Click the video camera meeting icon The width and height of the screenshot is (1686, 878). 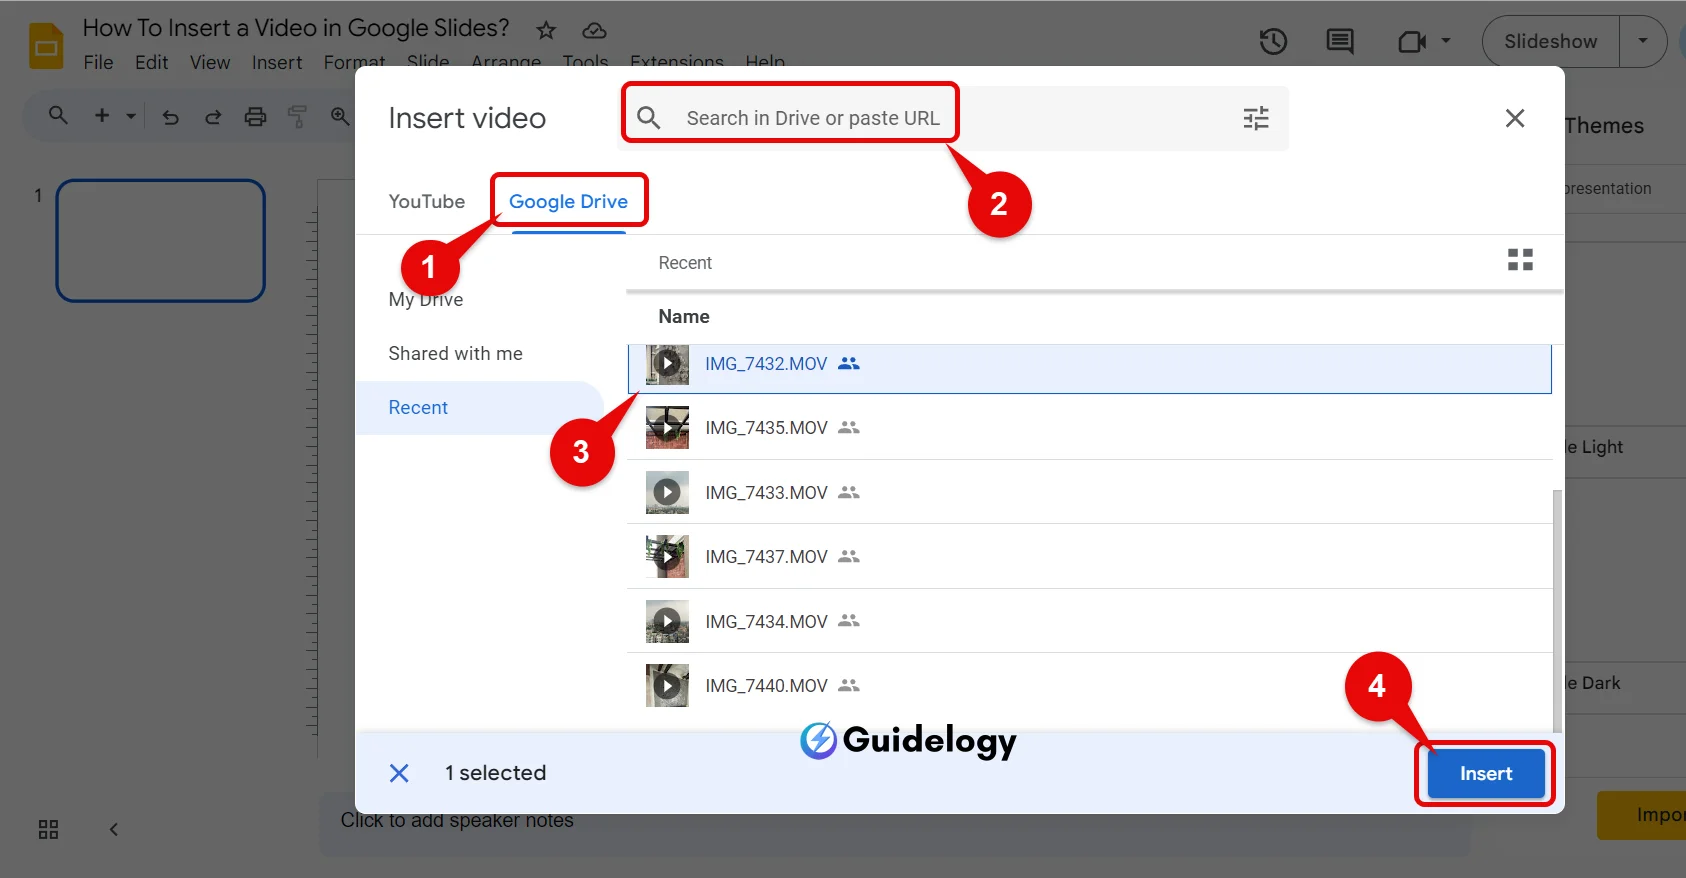click(1412, 41)
